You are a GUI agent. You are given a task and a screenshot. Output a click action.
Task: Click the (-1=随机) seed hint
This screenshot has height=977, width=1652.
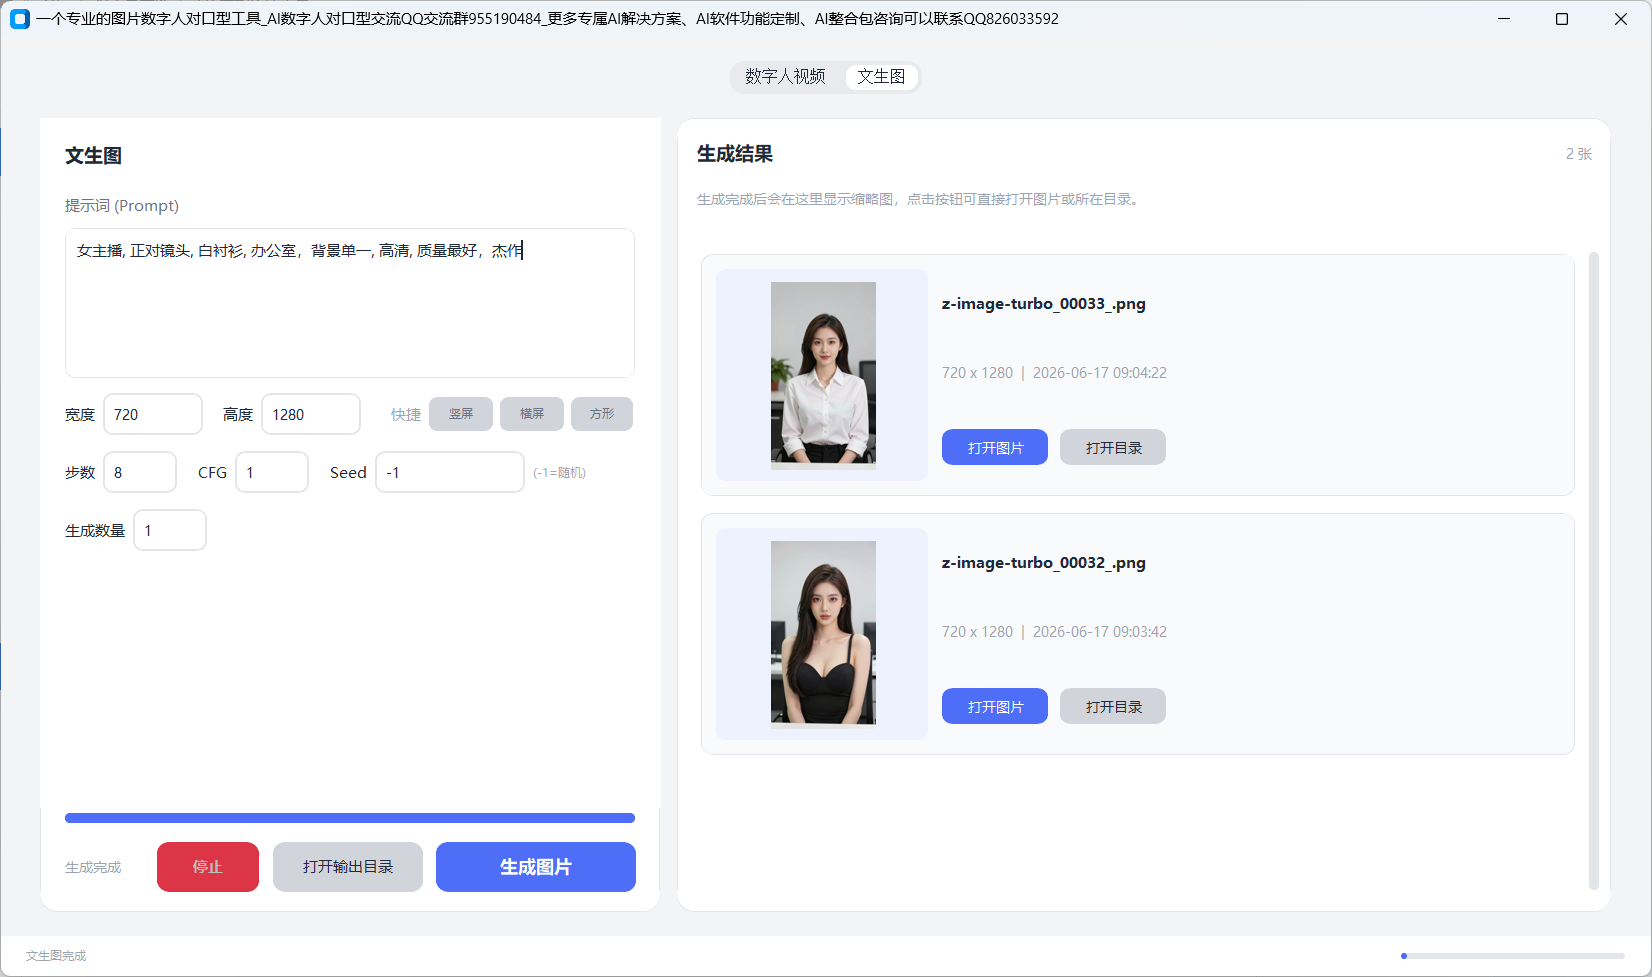tap(559, 473)
